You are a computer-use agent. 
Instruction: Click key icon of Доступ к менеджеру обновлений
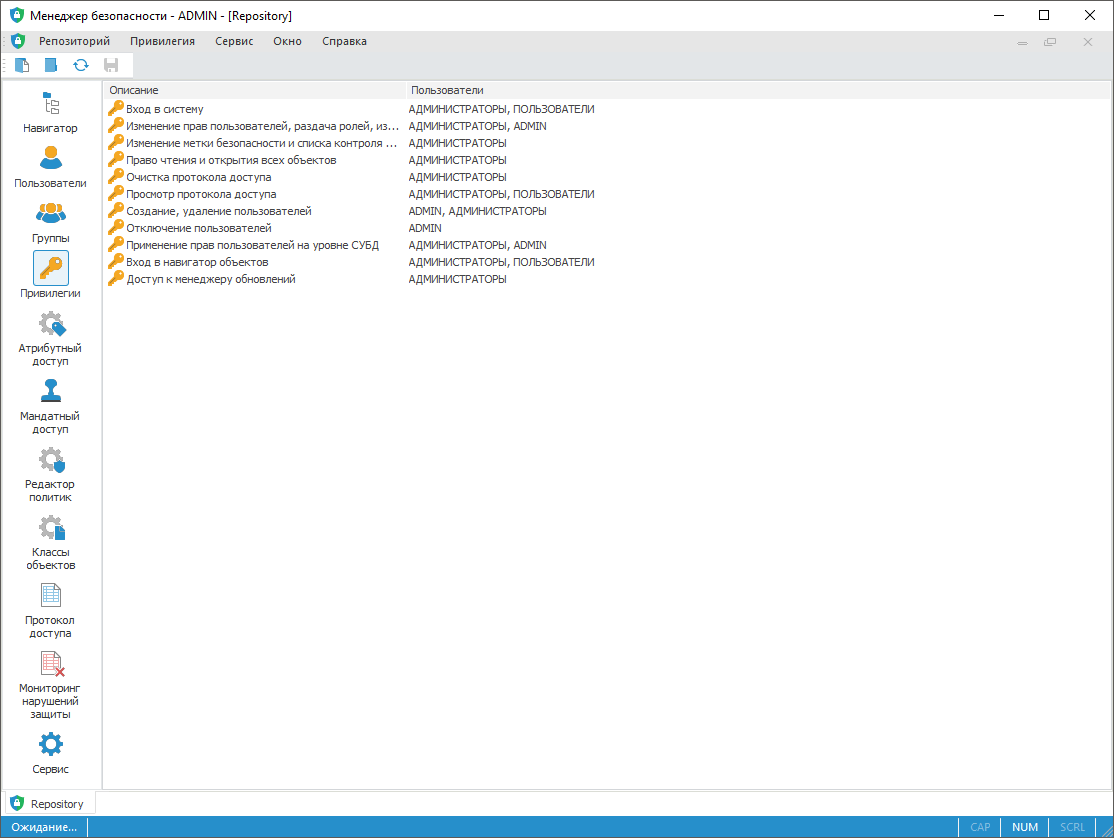click(116, 279)
